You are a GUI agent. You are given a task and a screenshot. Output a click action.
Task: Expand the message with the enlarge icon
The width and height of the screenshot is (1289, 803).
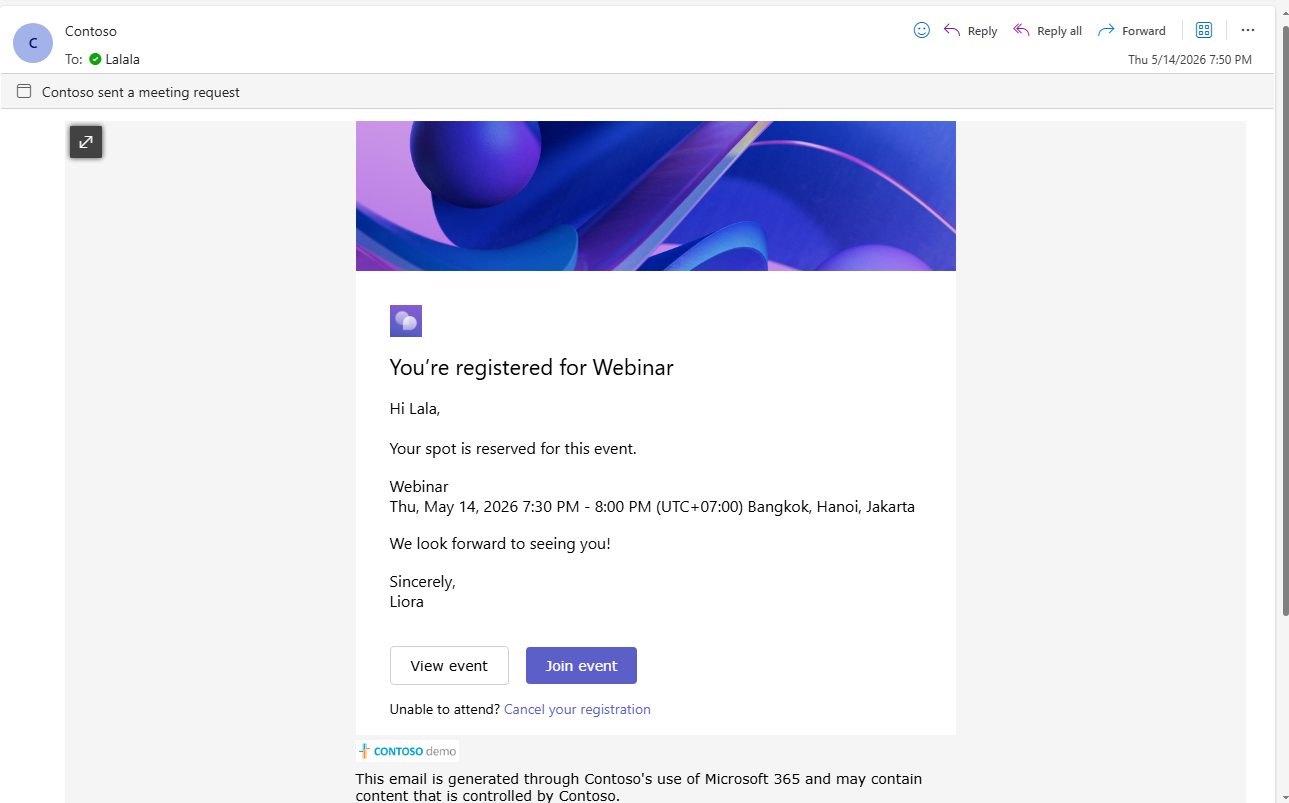point(86,141)
